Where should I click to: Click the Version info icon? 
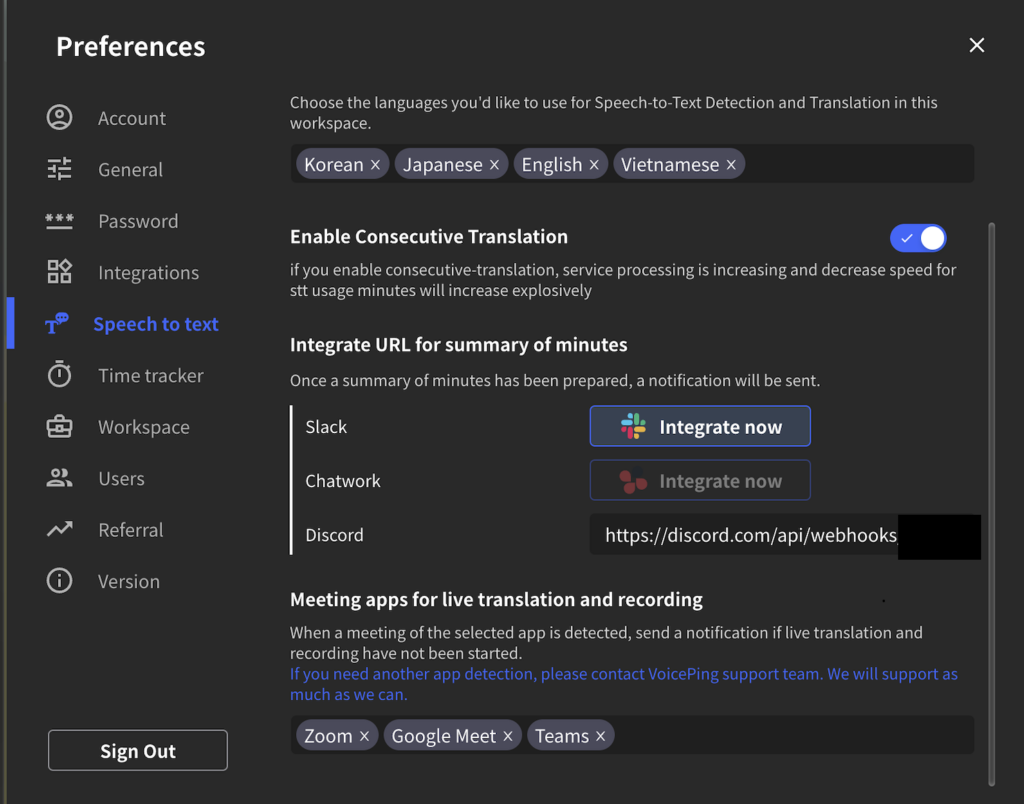click(60, 581)
